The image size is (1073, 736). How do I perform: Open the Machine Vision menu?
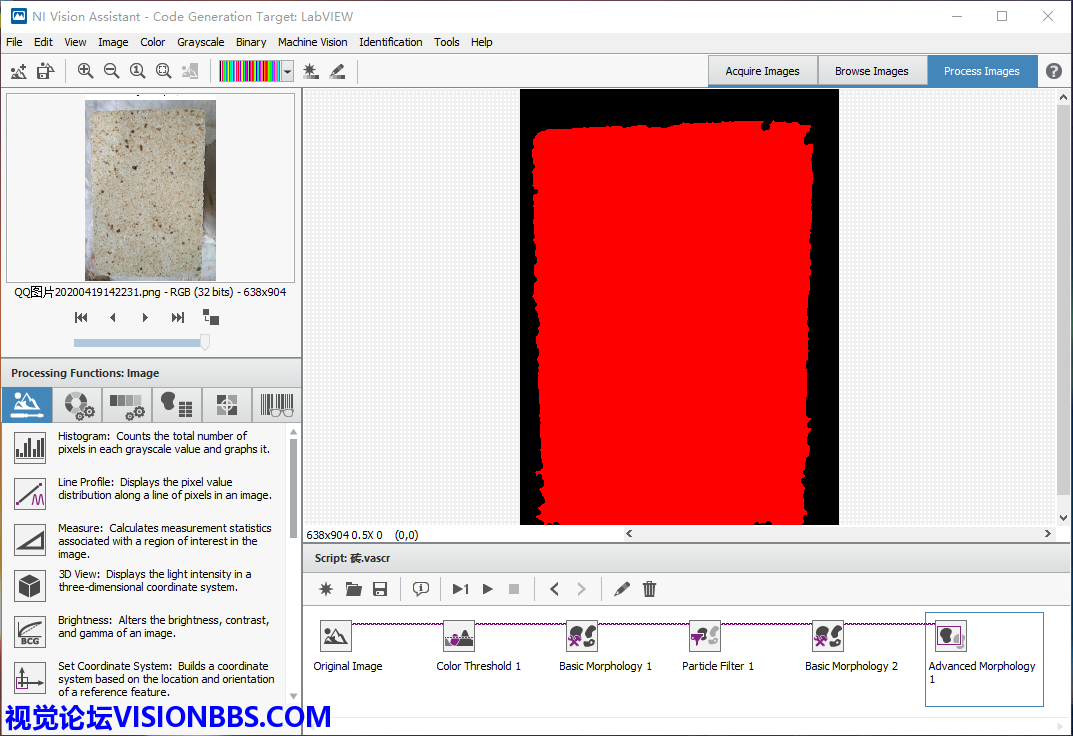pos(312,42)
